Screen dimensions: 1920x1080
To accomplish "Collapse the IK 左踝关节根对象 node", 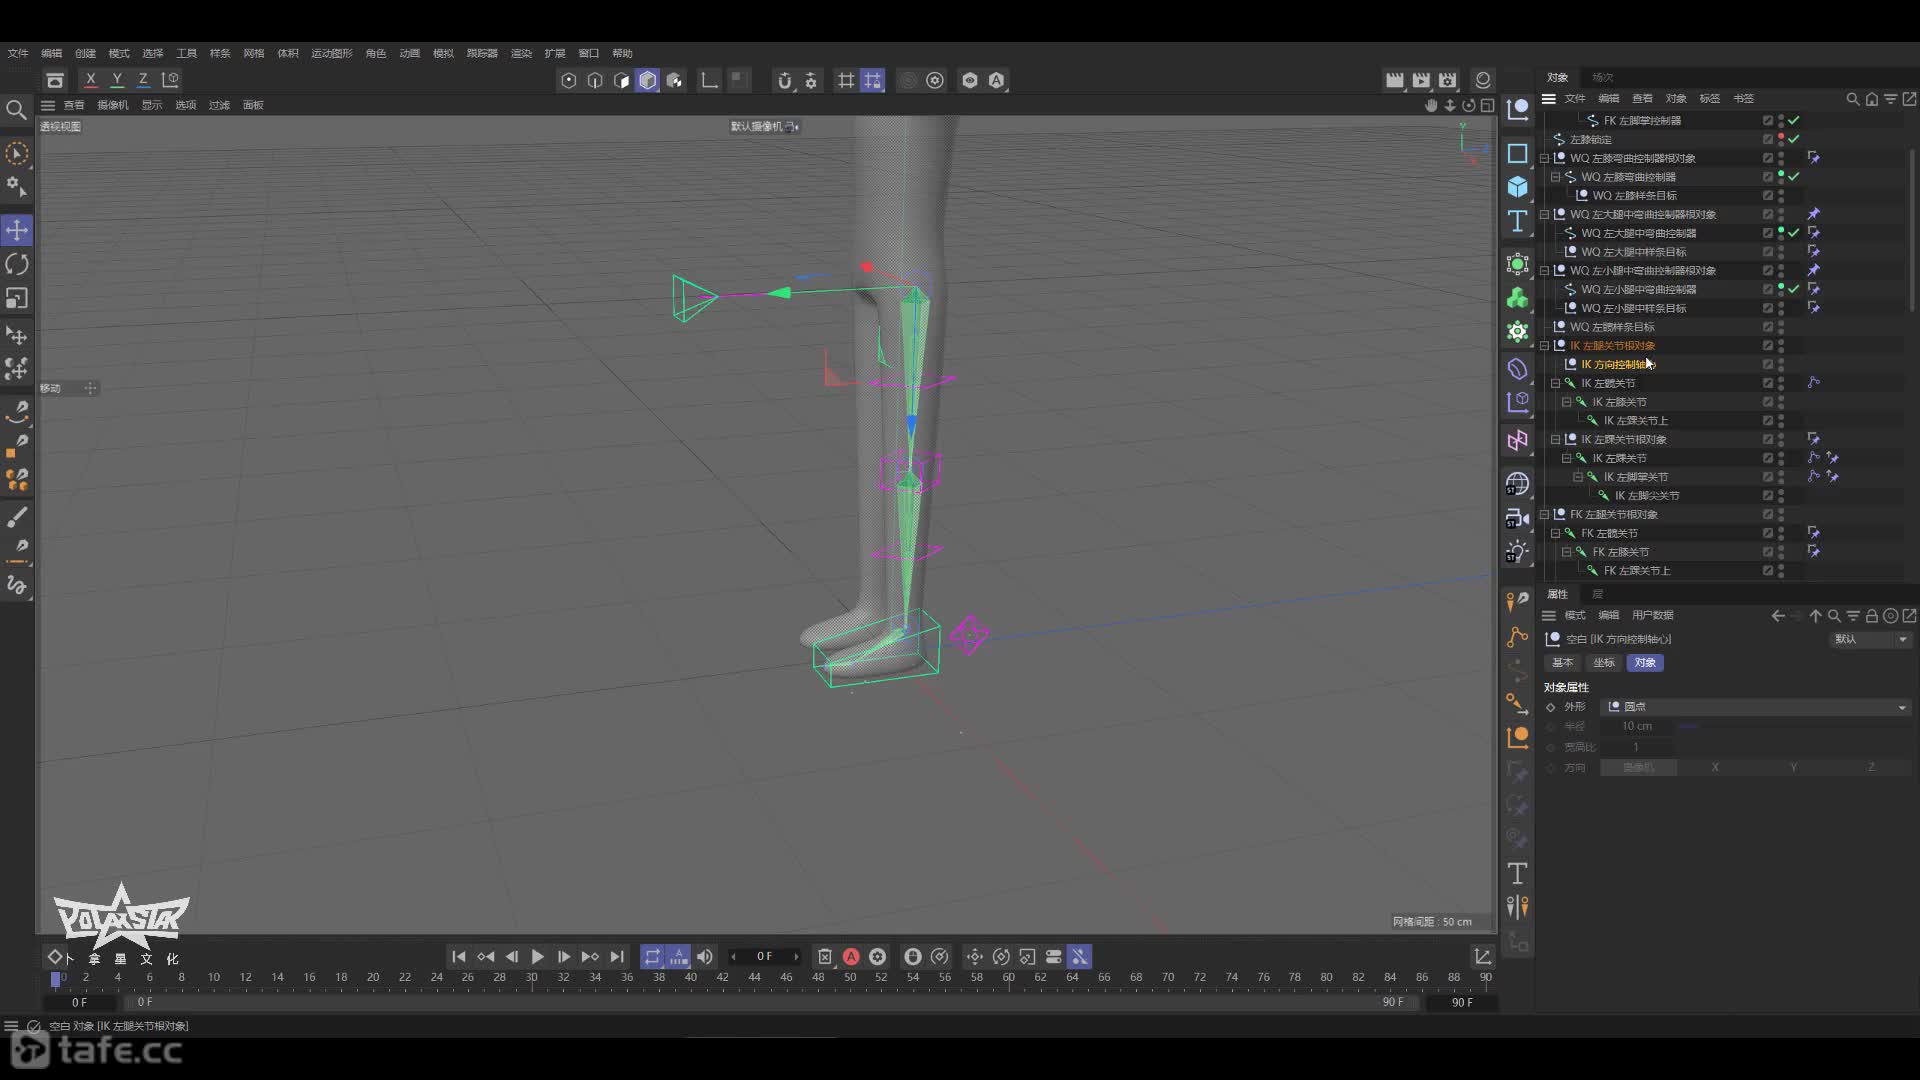I will [x=1556, y=439].
